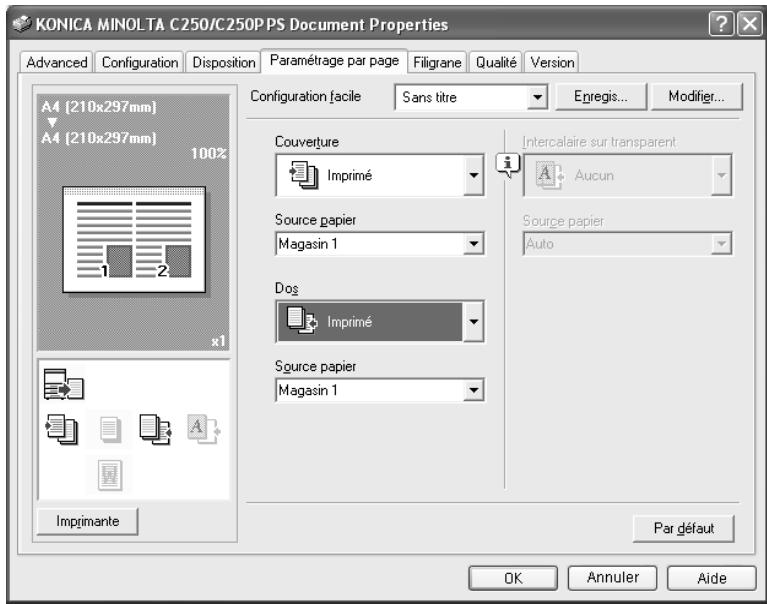Click the printer icon in title bar
The image size is (767, 604).
tap(22, 23)
